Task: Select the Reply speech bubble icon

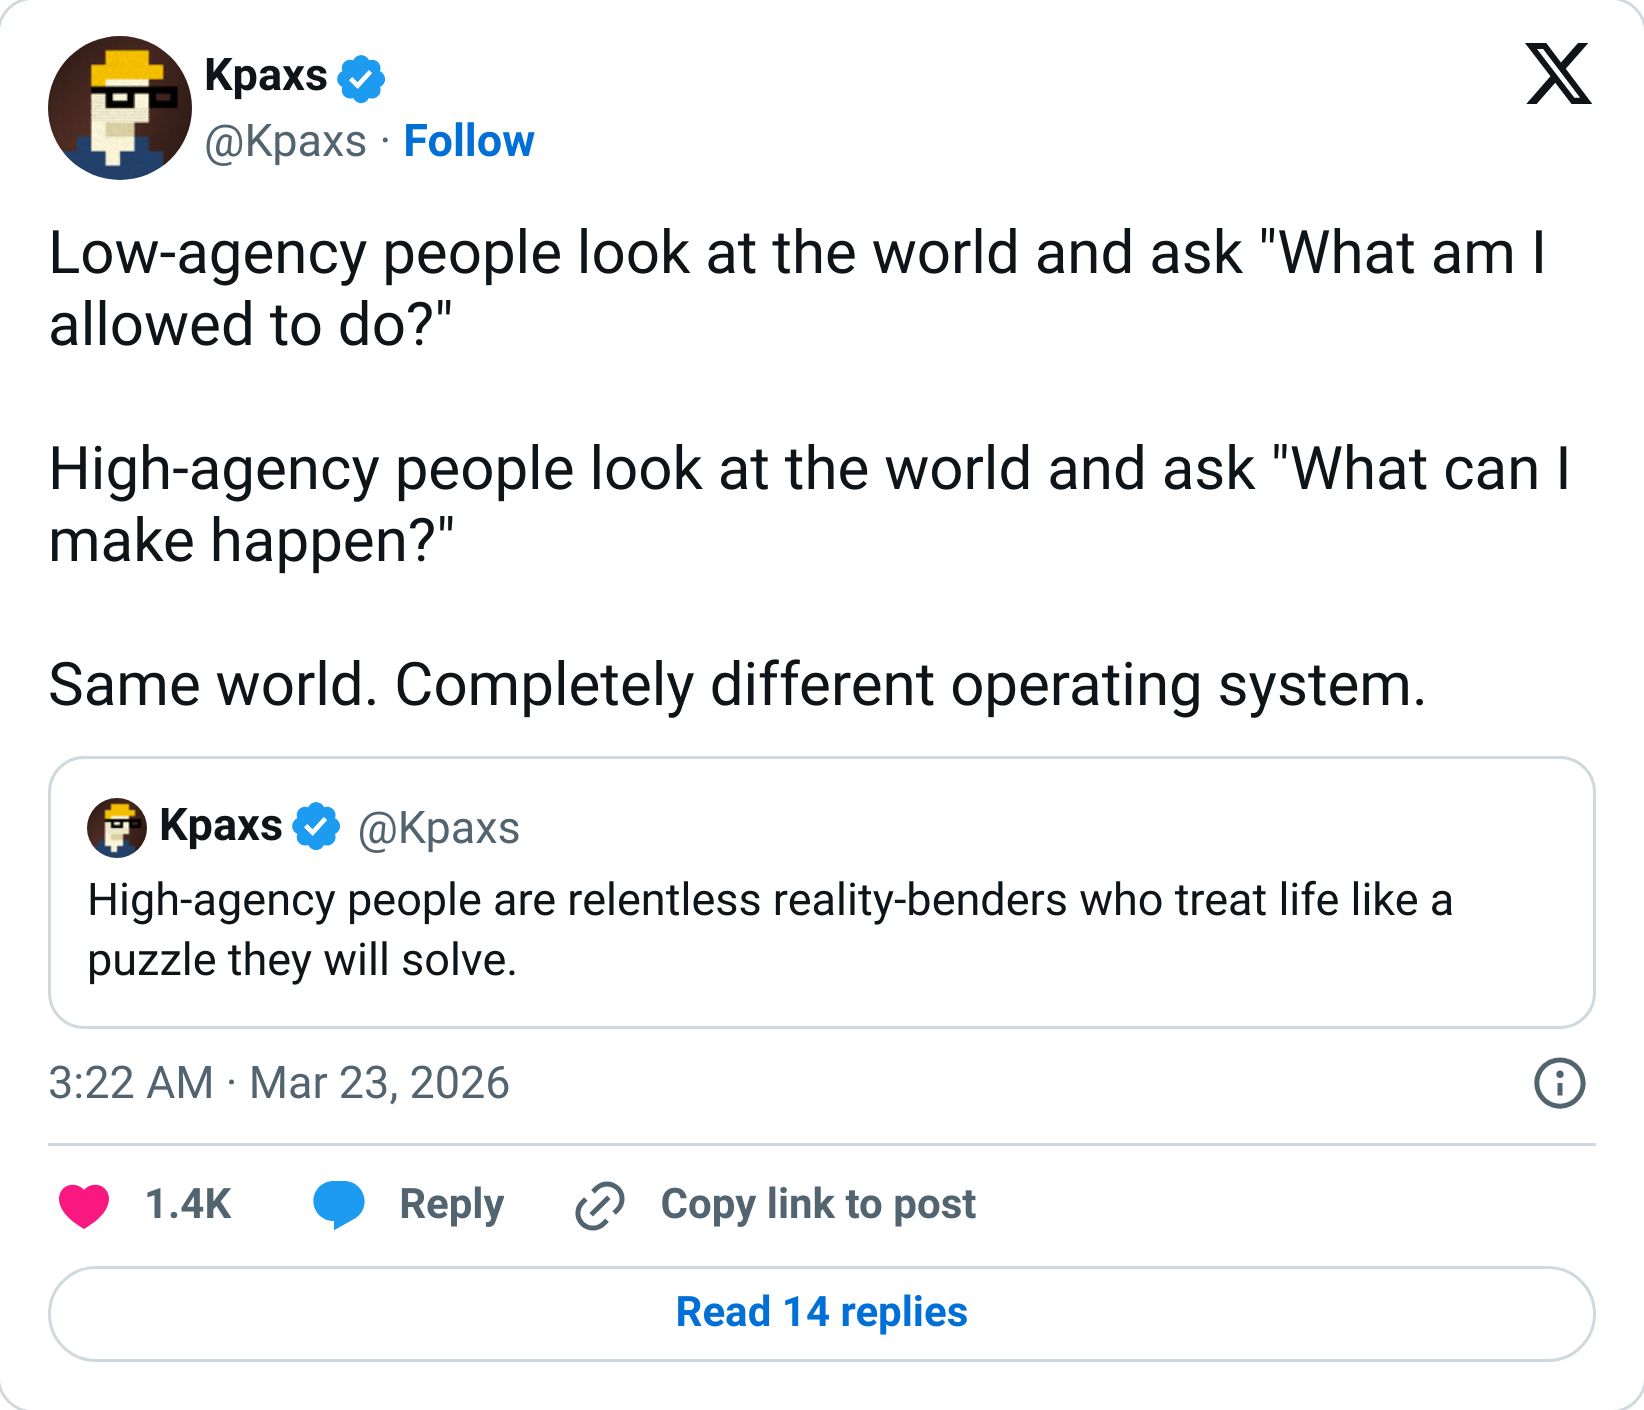Action: pos(341,1205)
